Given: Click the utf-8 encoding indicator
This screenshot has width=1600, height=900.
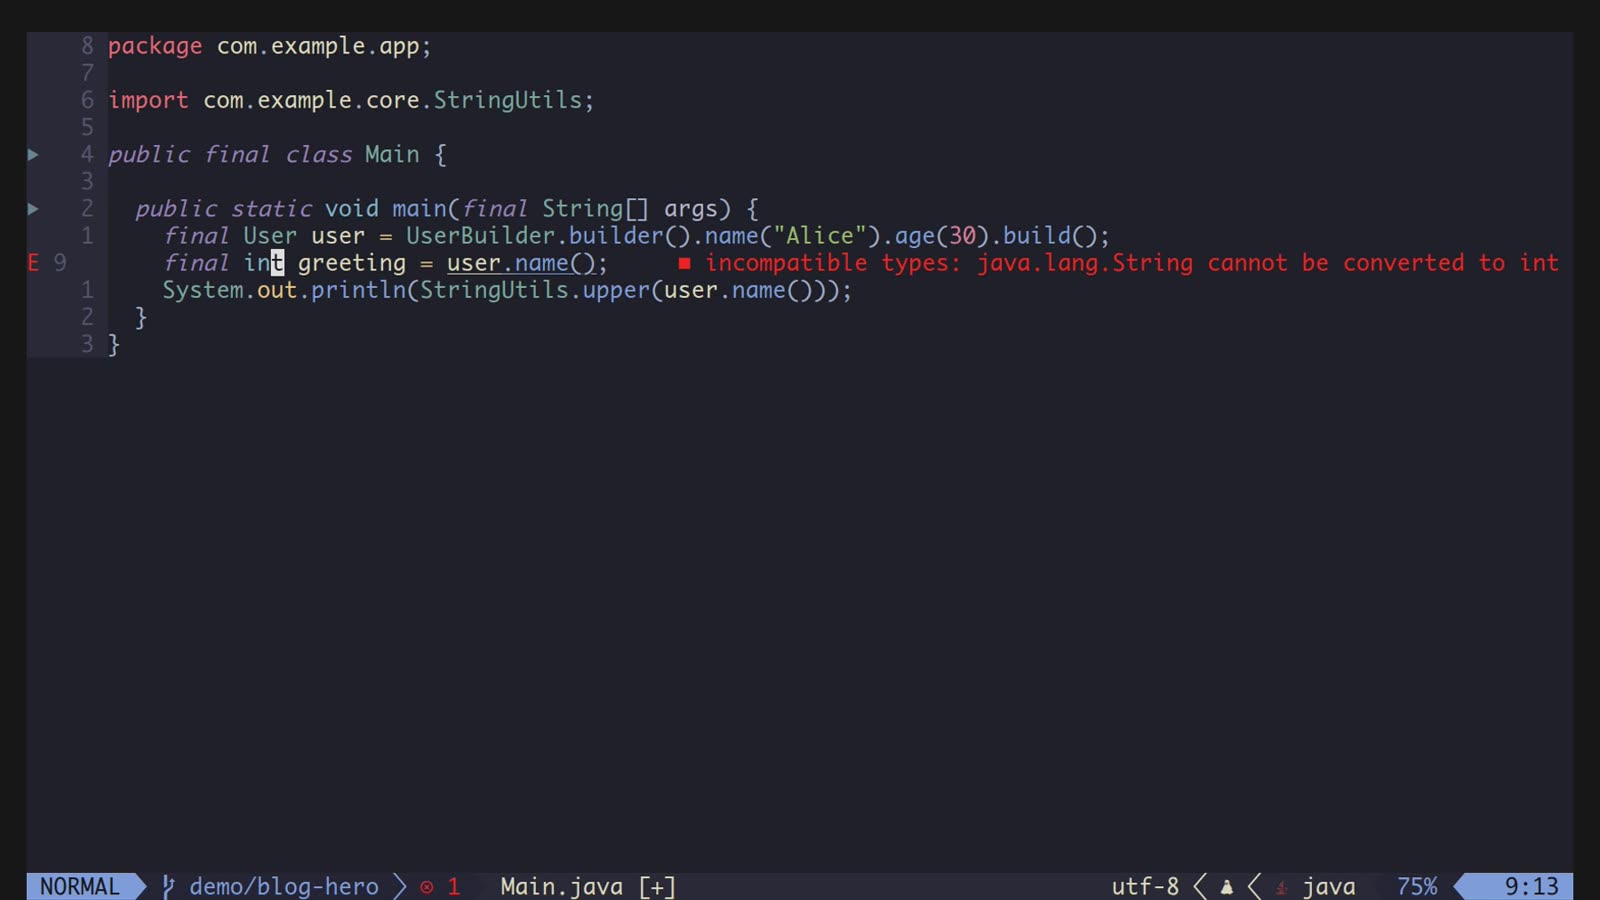Looking at the screenshot, I should click(x=1145, y=886).
